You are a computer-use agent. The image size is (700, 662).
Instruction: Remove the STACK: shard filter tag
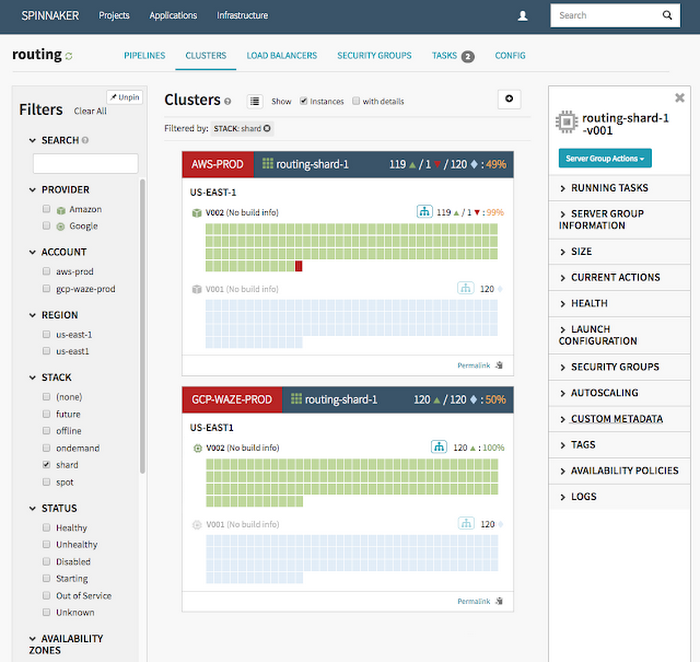point(267,129)
